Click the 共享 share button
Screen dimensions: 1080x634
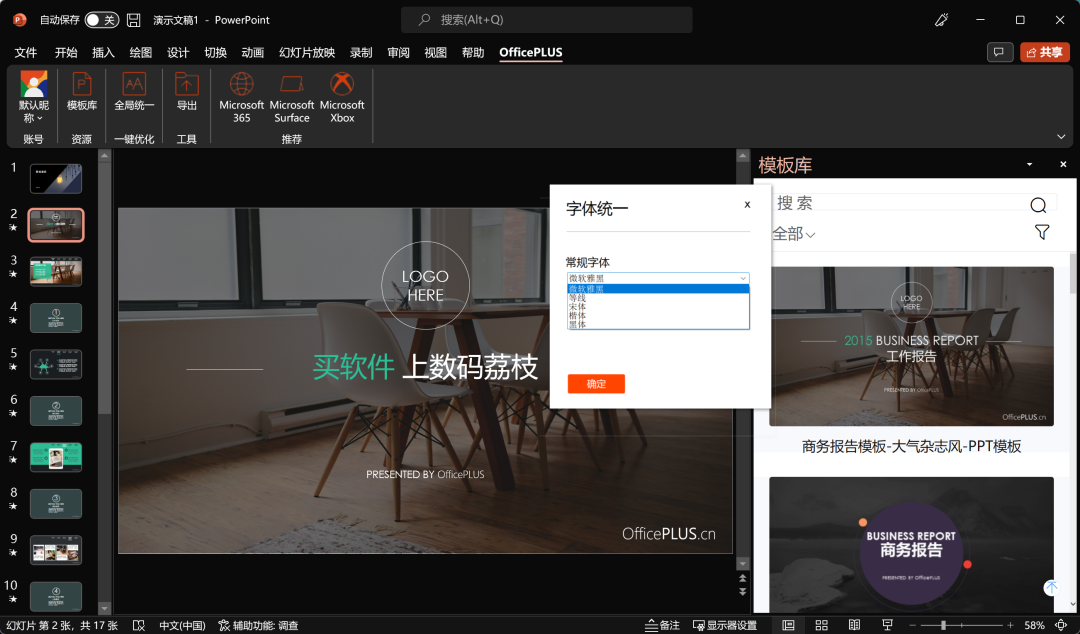click(1044, 52)
